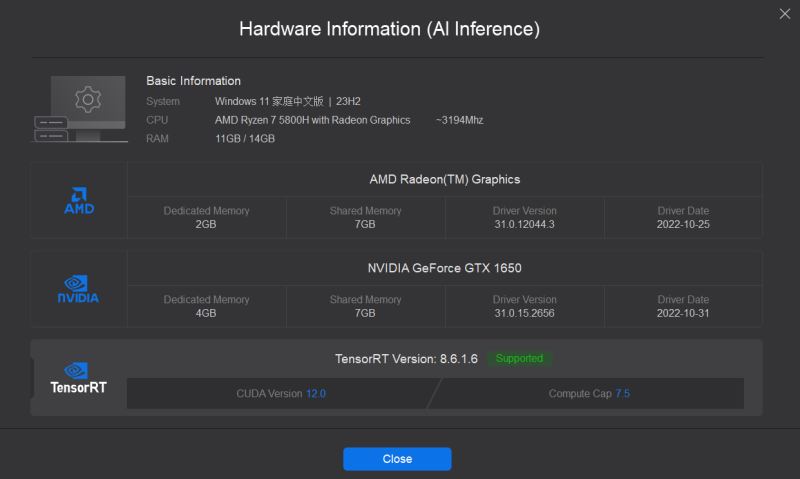Click NVIDIA Dedicated Memory 4GB value

point(206,313)
